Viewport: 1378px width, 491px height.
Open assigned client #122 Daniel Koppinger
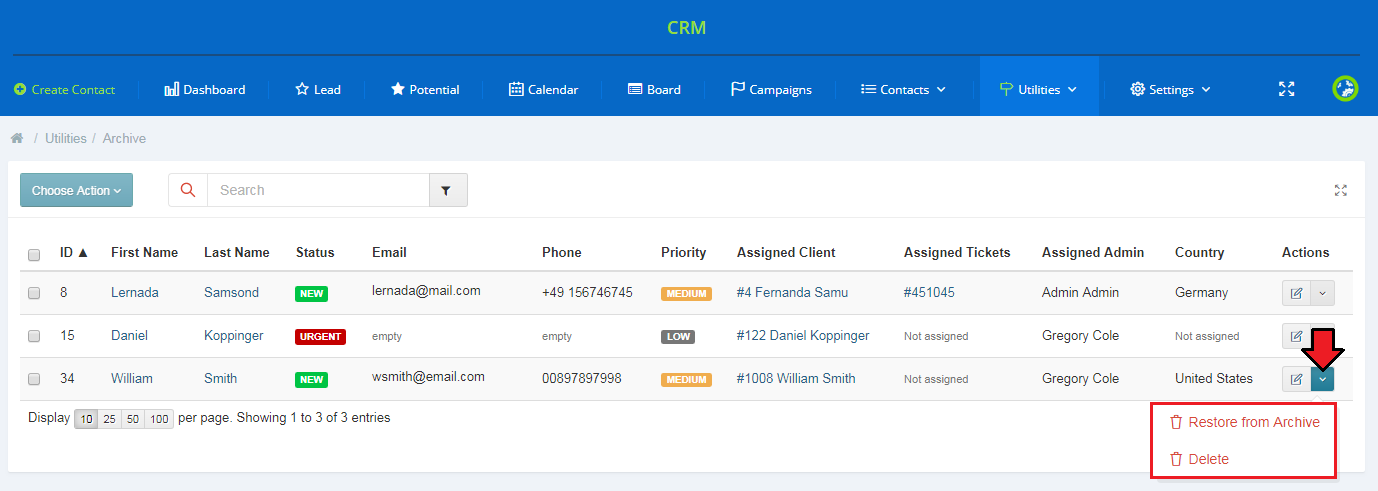pyautogui.click(x=803, y=335)
